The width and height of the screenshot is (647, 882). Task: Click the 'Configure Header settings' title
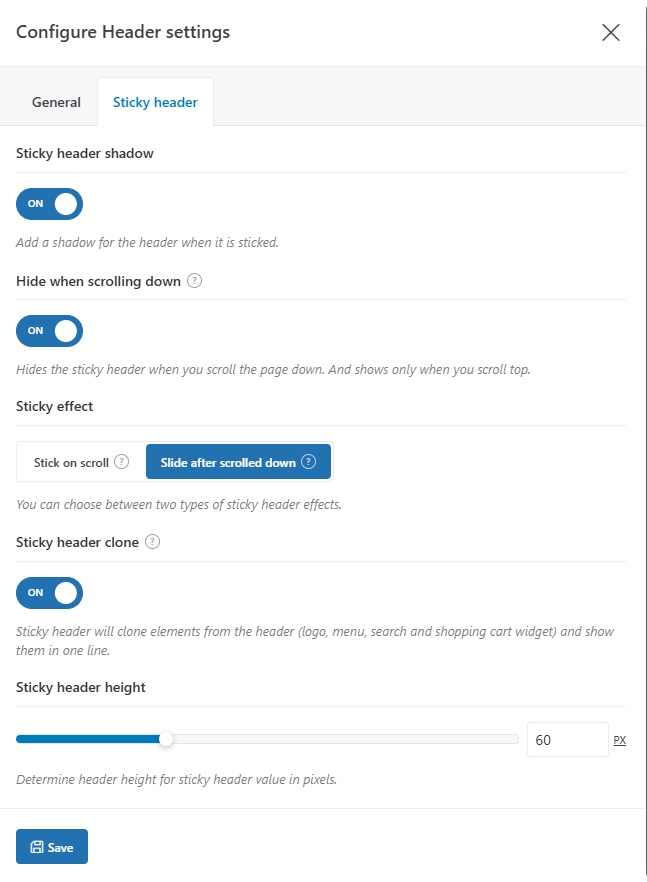pyautogui.click(x=123, y=32)
